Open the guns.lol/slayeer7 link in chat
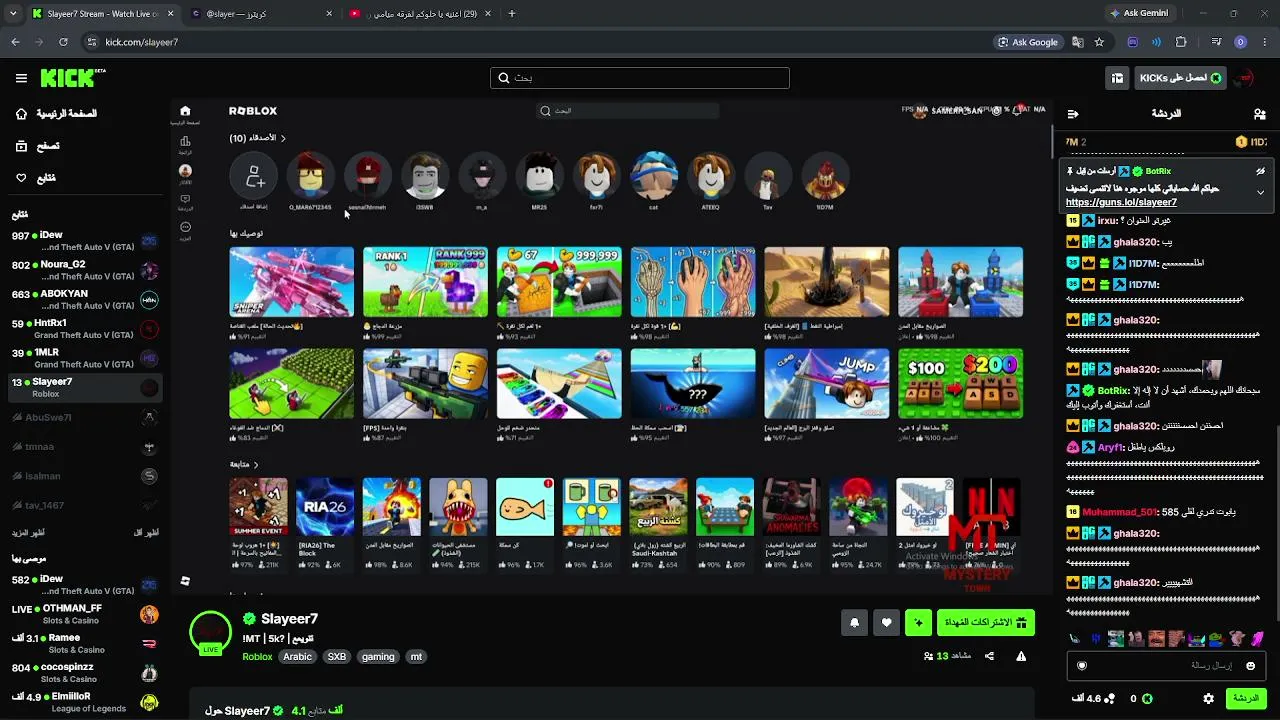Screen dimensions: 1280x720 pyautogui.click(x=1121, y=202)
